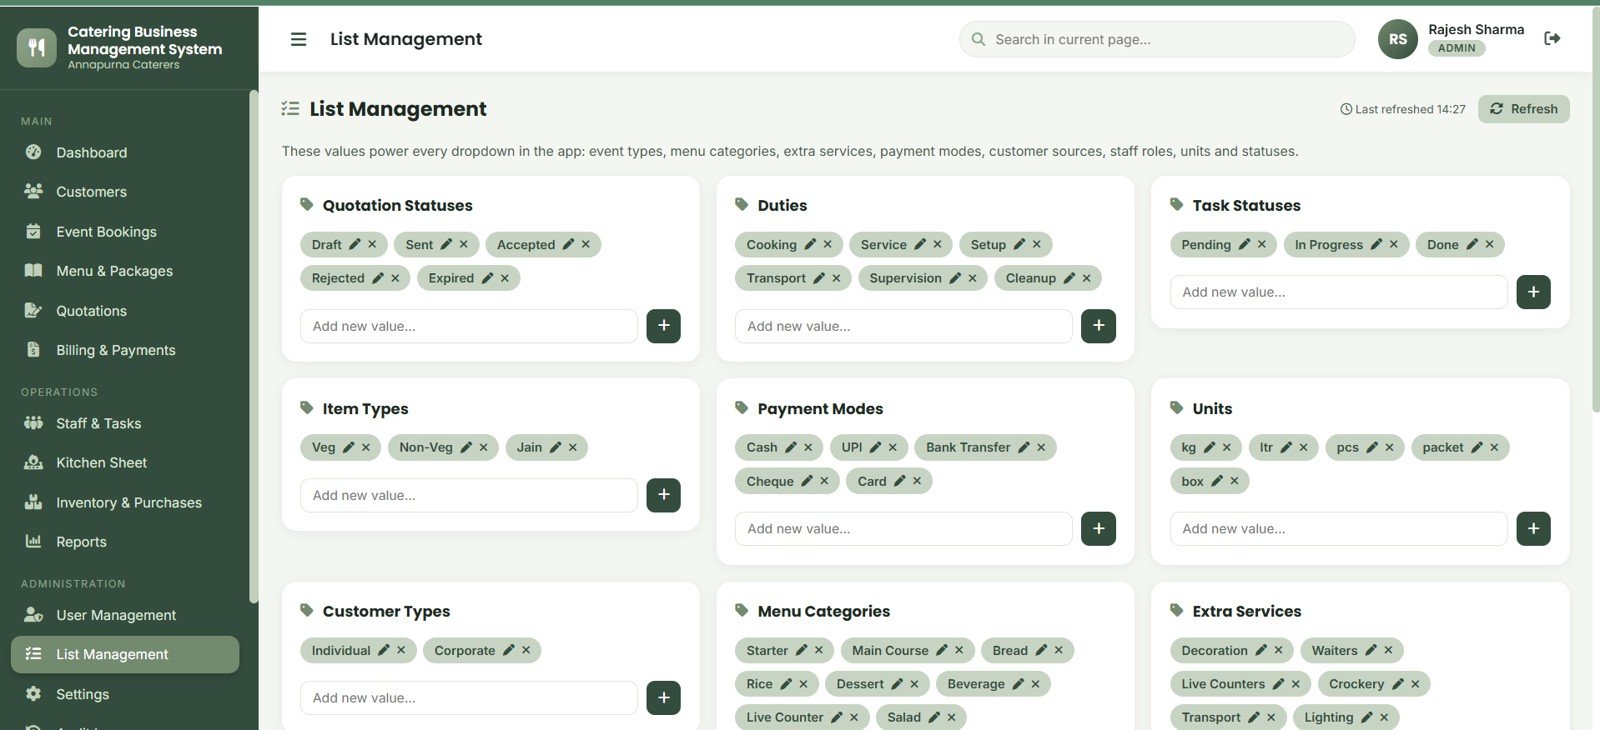Screen dimensions: 1600x730
Task: Edit the Done task status
Action: 1472,244
